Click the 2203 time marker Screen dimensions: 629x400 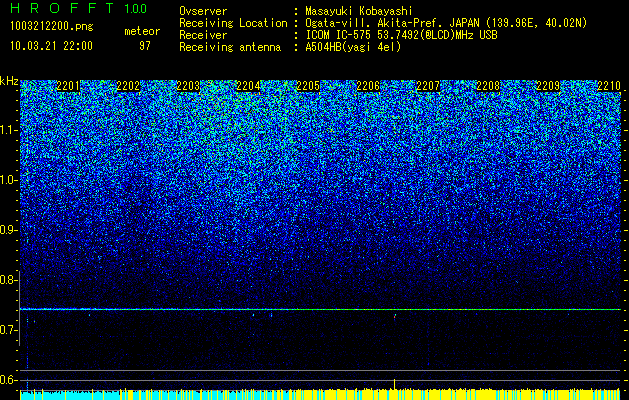point(188,86)
